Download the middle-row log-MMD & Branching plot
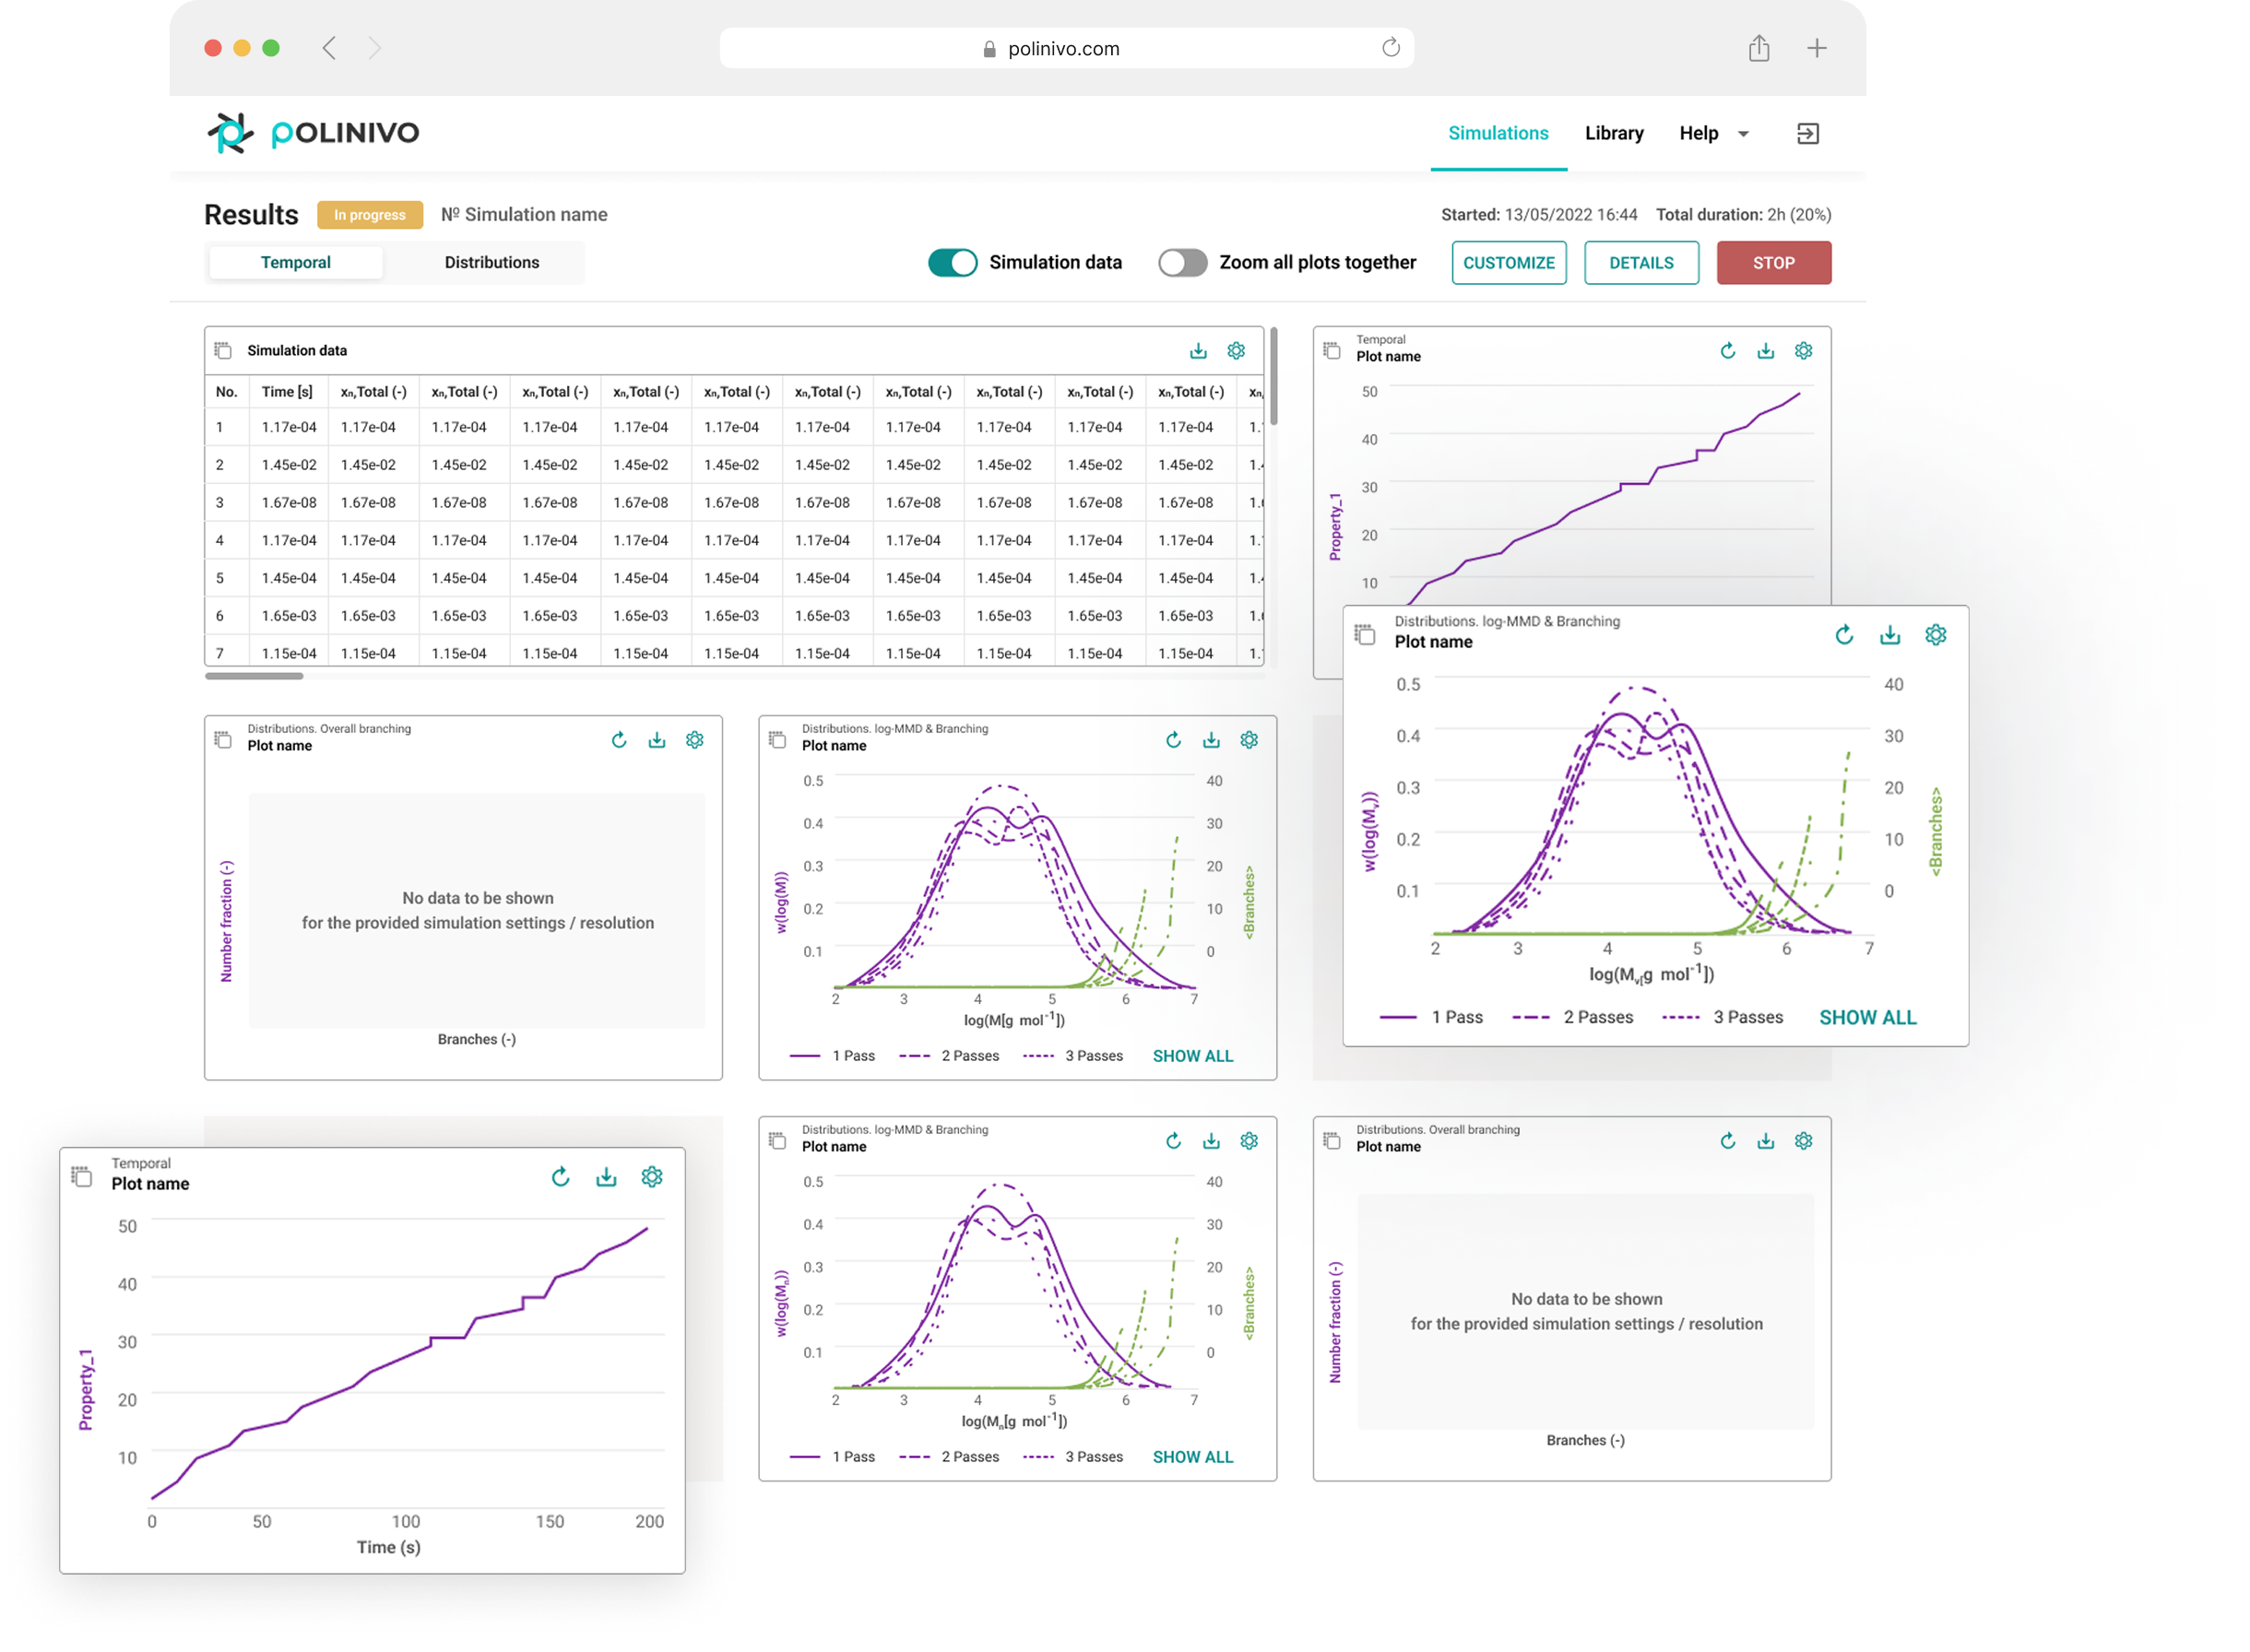 coord(1211,740)
